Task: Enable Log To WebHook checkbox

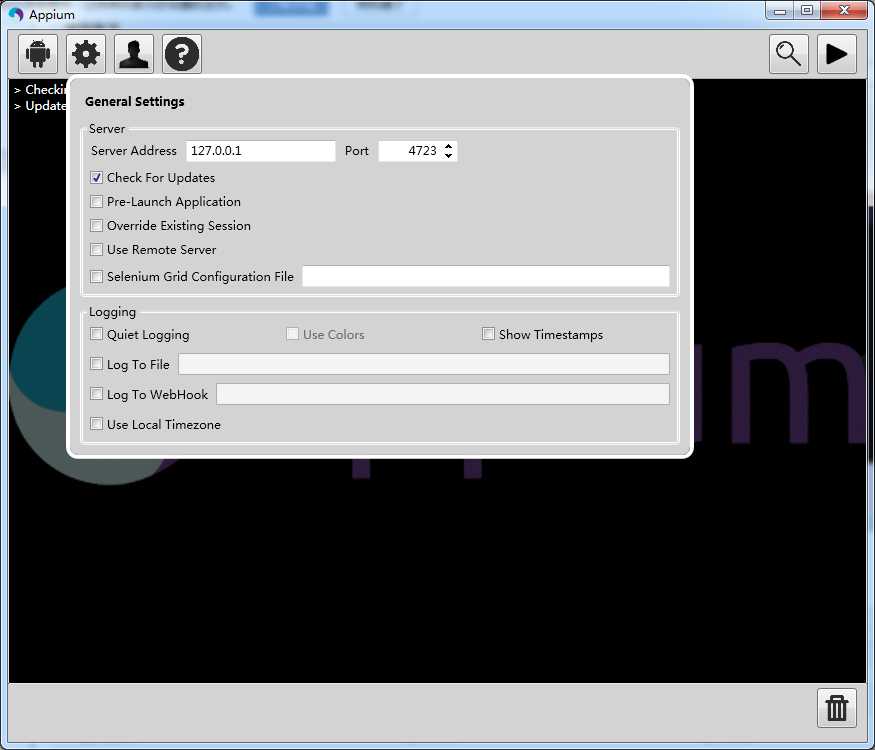Action: tap(97, 394)
